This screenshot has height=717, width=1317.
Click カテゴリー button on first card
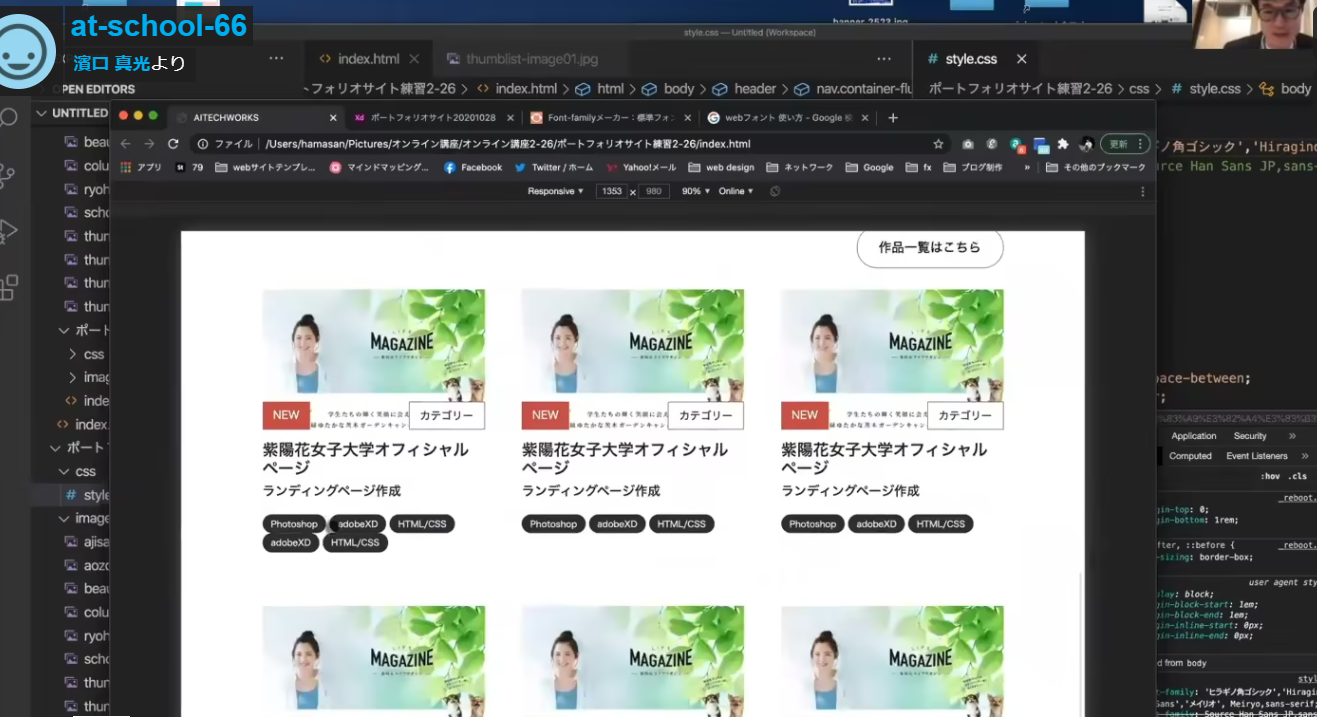[446, 415]
